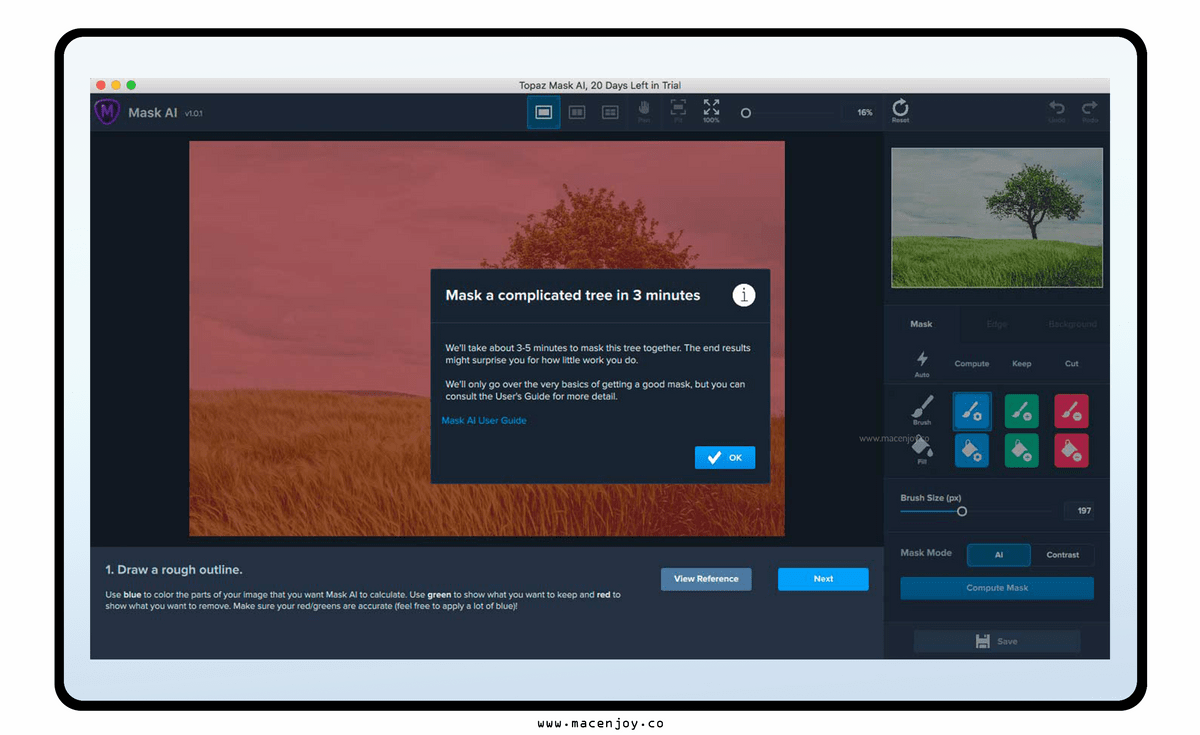
Task: Select the green Keep brush
Action: pyautogui.click(x=1022, y=410)
